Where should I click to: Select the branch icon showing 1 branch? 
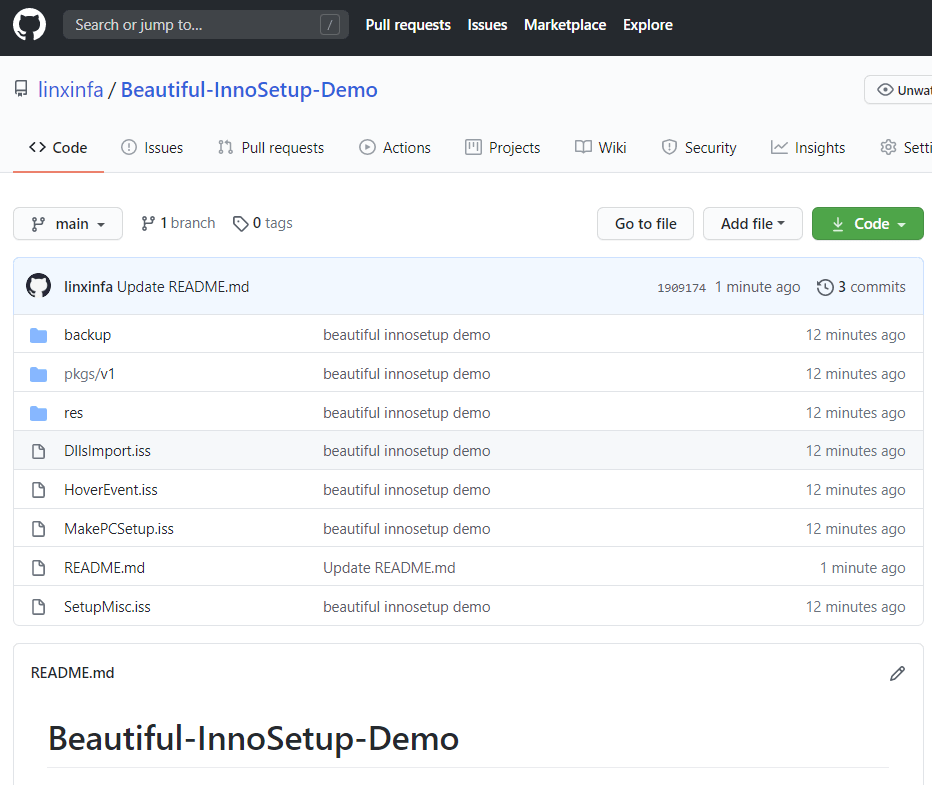point(148,222)
